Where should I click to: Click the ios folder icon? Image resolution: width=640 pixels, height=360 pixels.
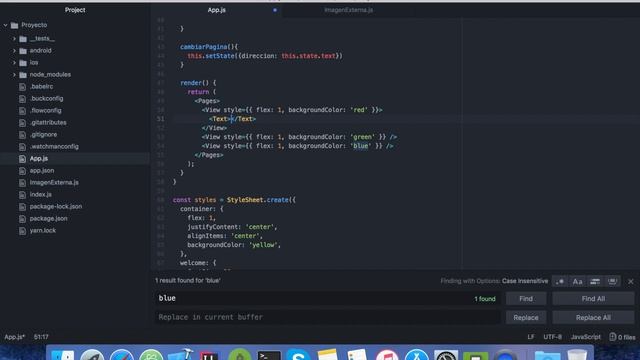point(23,63)
